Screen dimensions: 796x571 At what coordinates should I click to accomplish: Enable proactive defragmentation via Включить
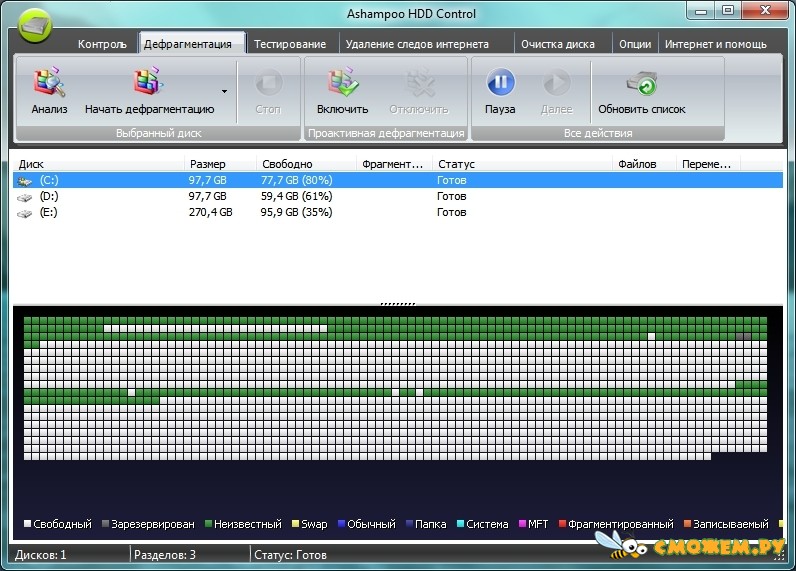click(343, 82)
